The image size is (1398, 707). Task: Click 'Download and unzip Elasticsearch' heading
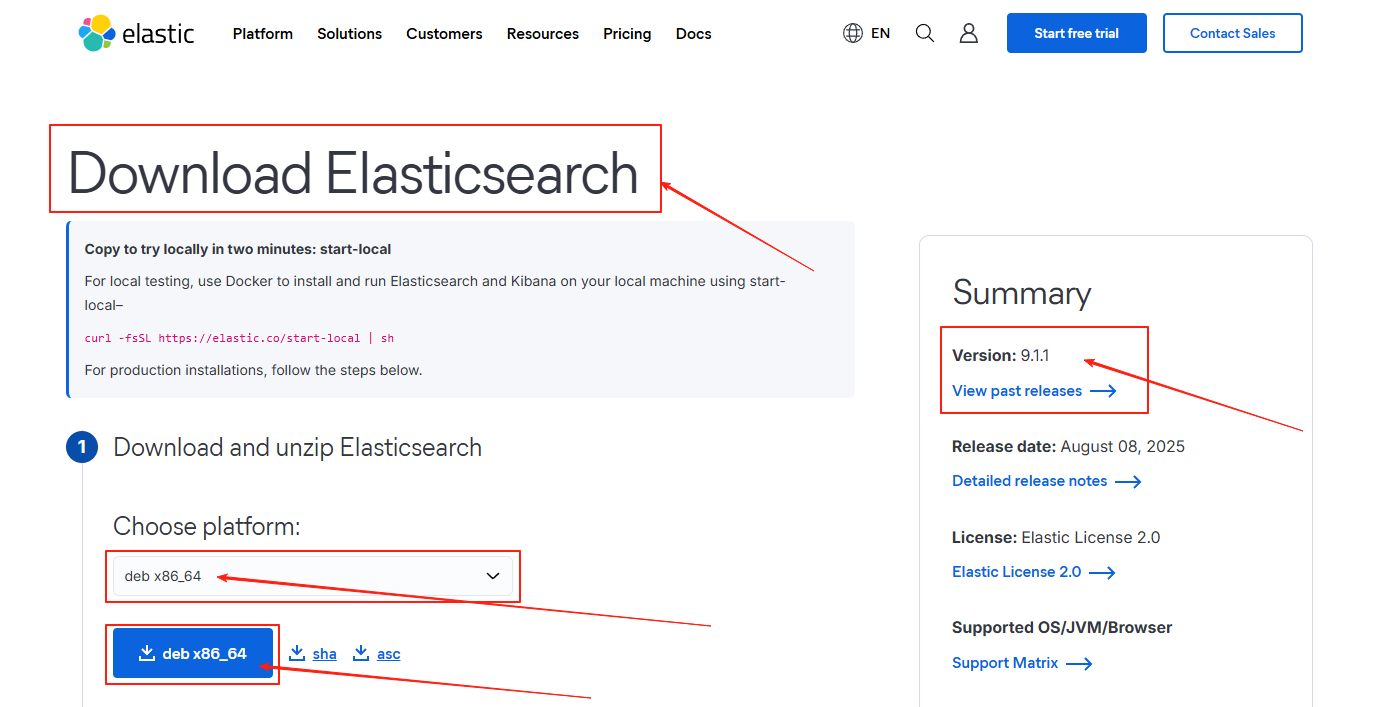pos(298,447)
